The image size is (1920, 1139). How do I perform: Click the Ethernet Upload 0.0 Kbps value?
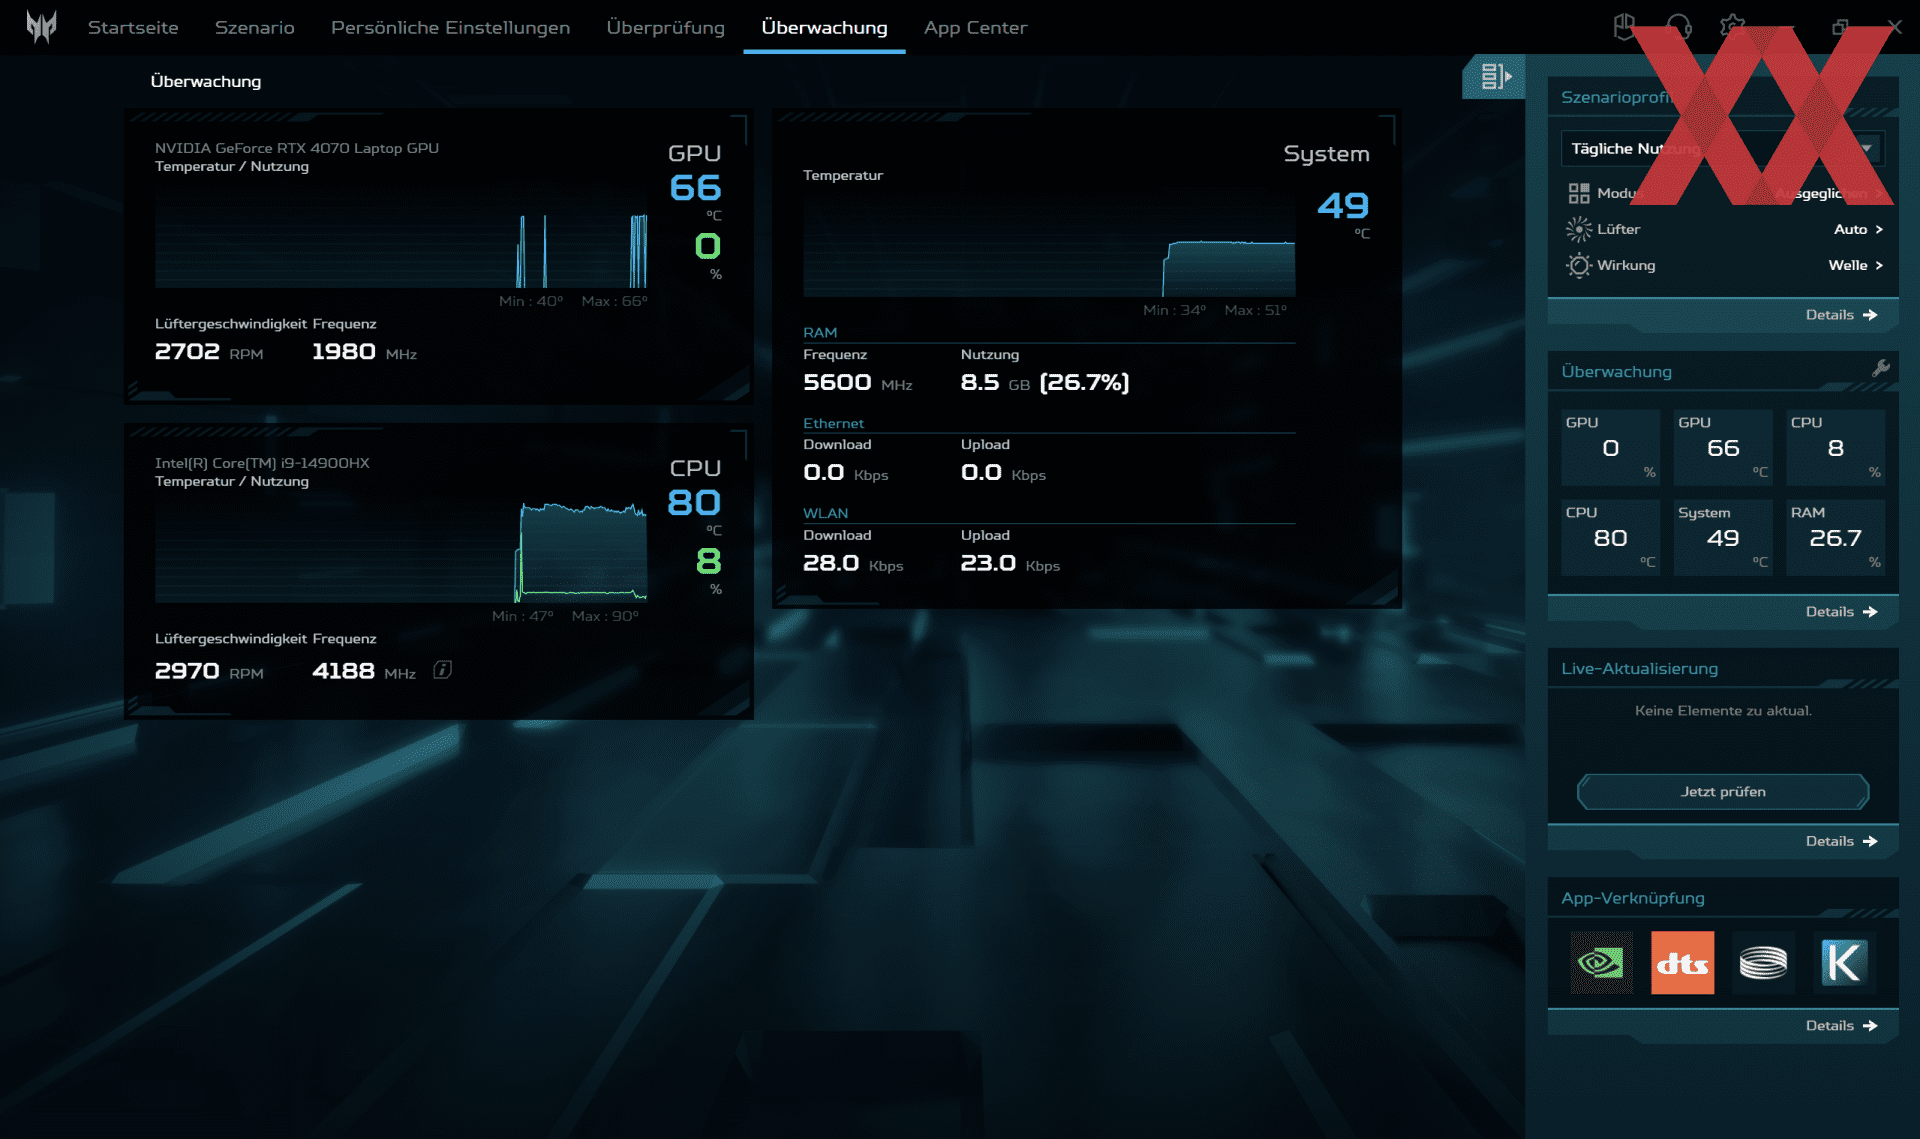[1003, 473]
